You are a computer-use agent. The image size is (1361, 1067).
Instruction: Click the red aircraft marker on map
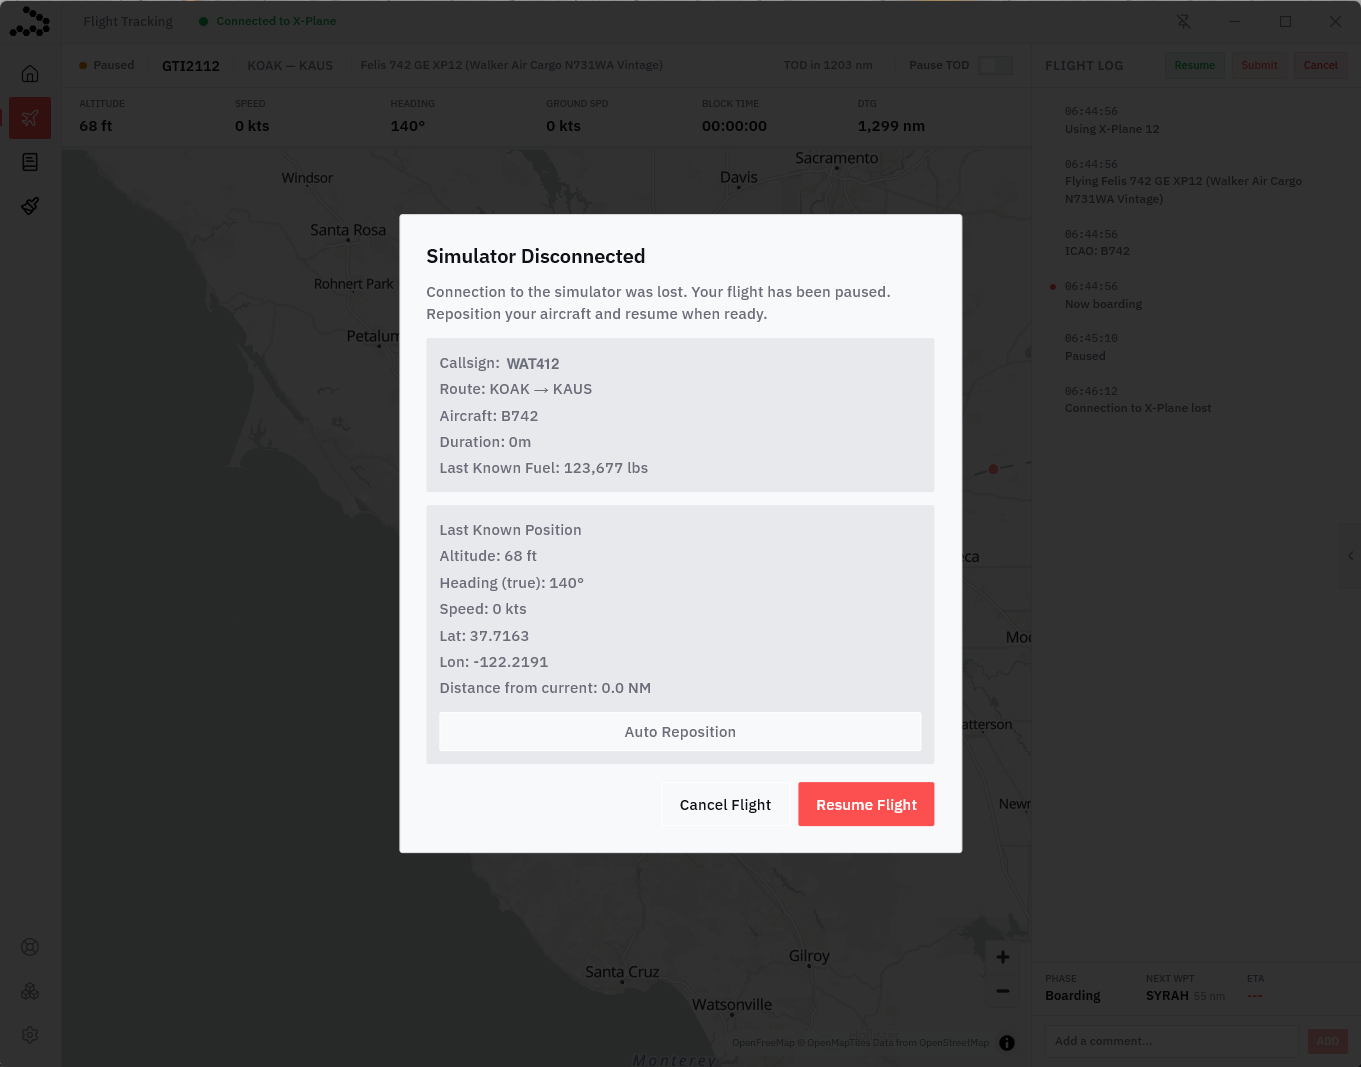pos(993,469)
